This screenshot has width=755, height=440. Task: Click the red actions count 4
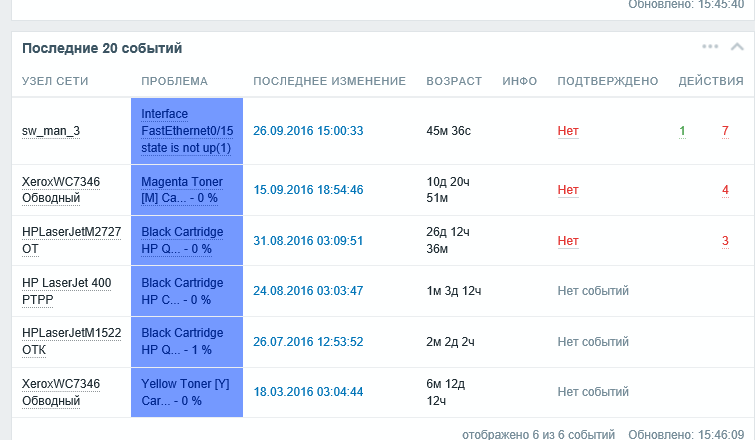click(725, 190)
